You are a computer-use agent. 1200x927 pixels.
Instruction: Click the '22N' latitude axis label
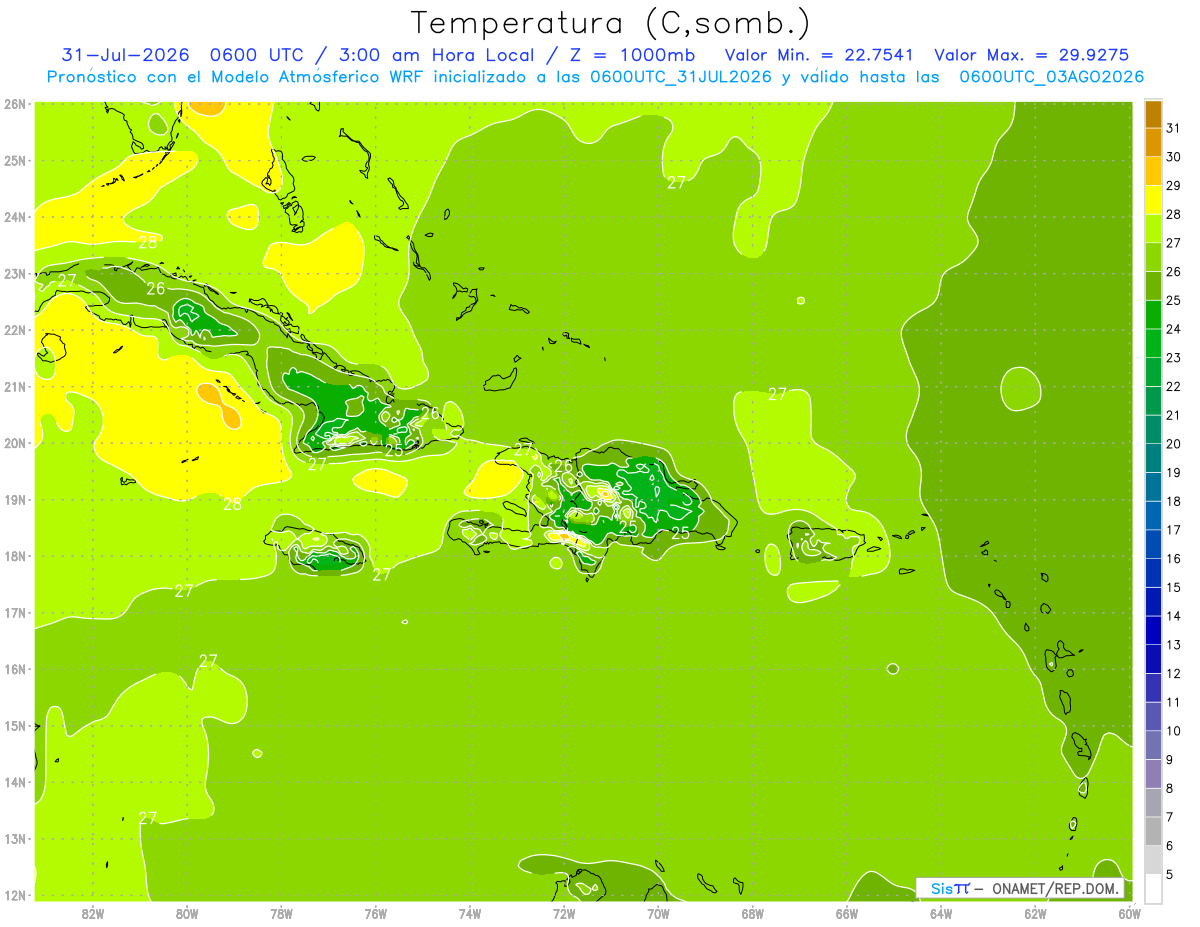coord(15,330)
